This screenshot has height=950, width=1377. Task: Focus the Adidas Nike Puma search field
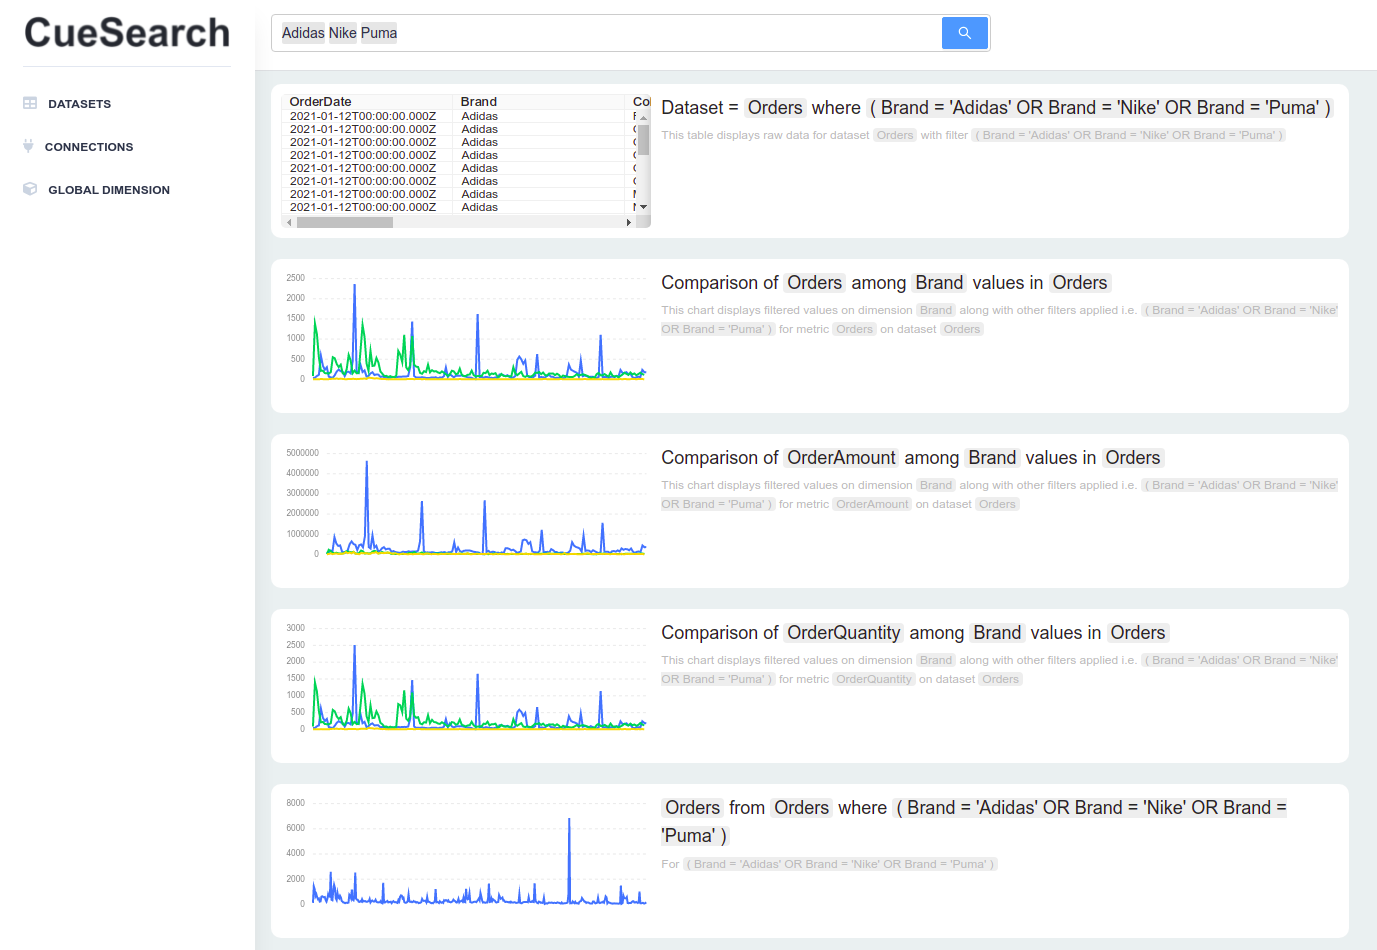[x=606, y=33]
